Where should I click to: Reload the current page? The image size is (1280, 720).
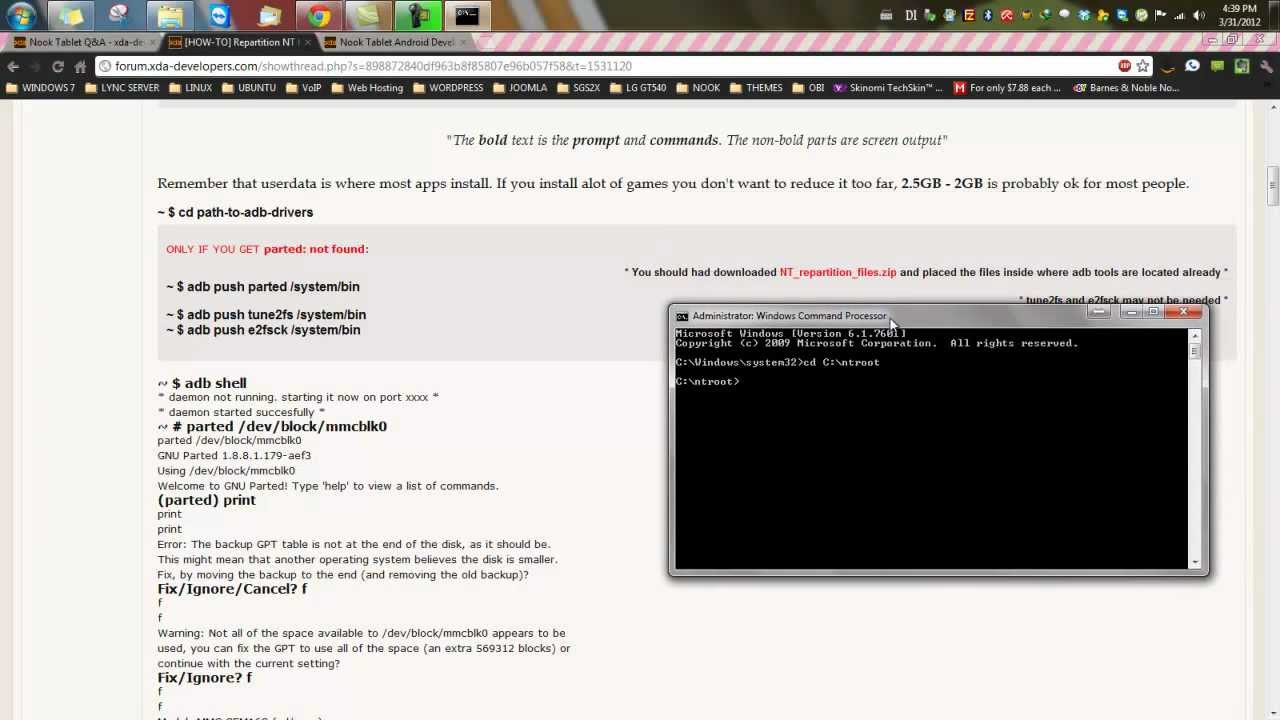[58, 66]
